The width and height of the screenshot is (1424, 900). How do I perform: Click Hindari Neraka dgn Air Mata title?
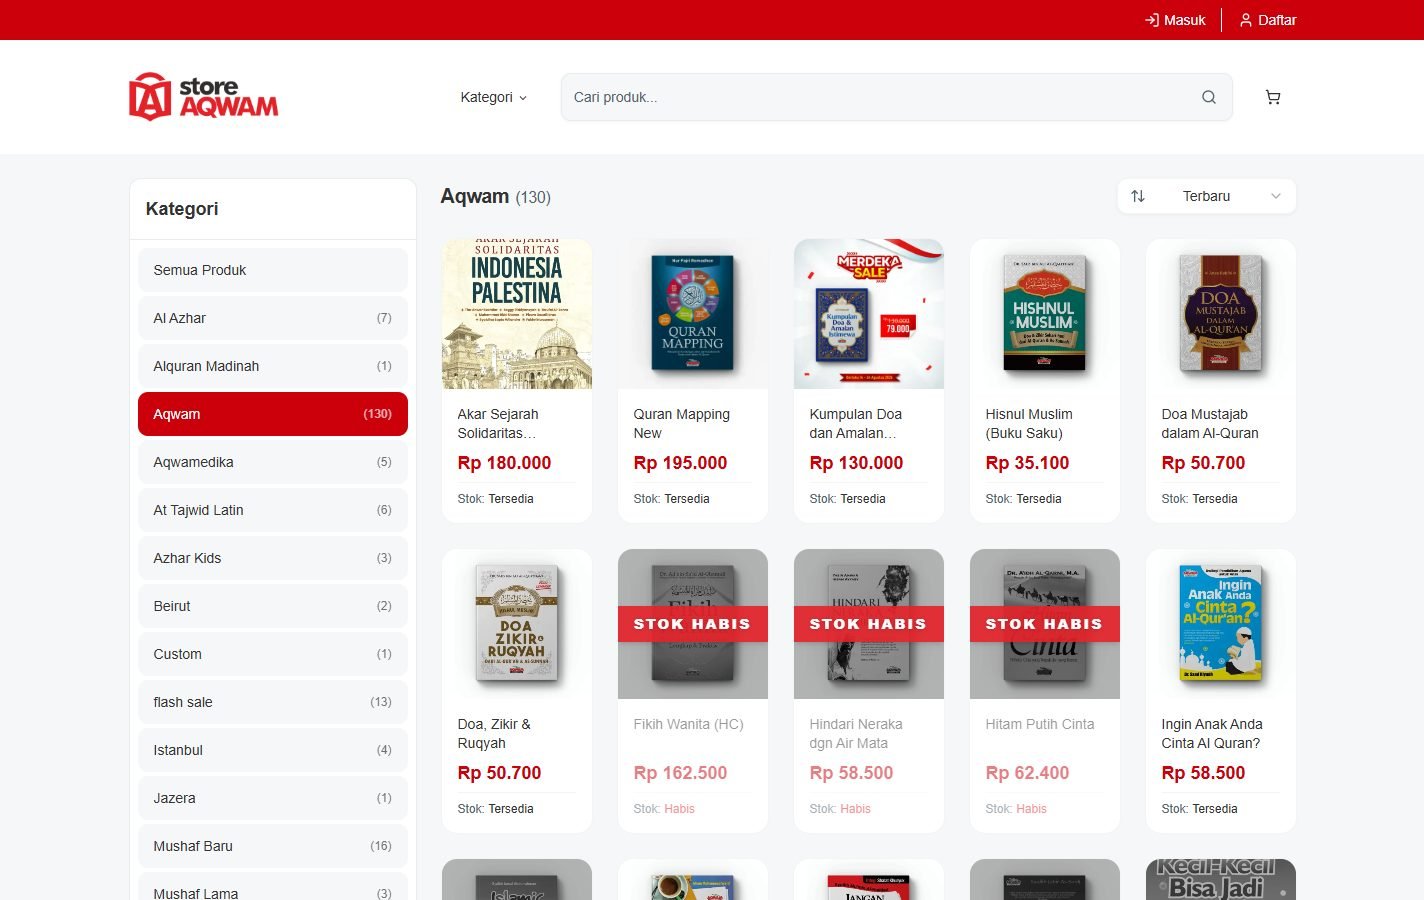coord(856,733)
